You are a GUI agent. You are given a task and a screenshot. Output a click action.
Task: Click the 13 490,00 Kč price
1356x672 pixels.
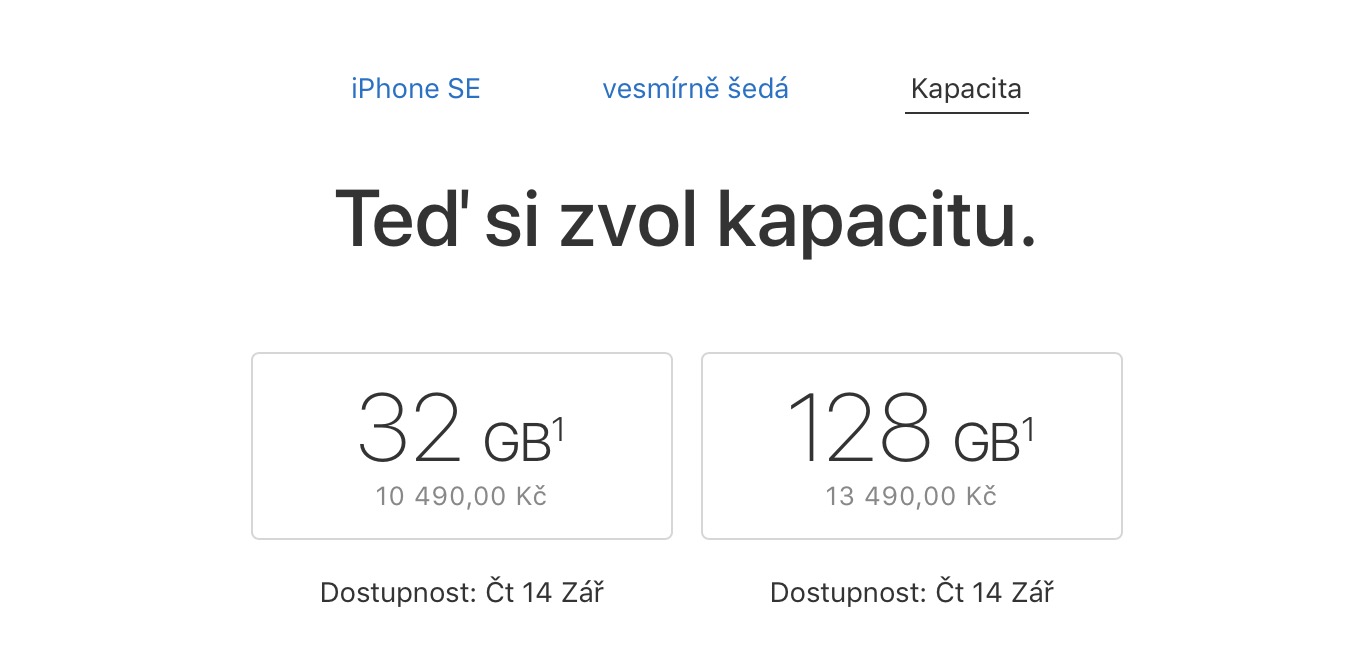[911, 496]
